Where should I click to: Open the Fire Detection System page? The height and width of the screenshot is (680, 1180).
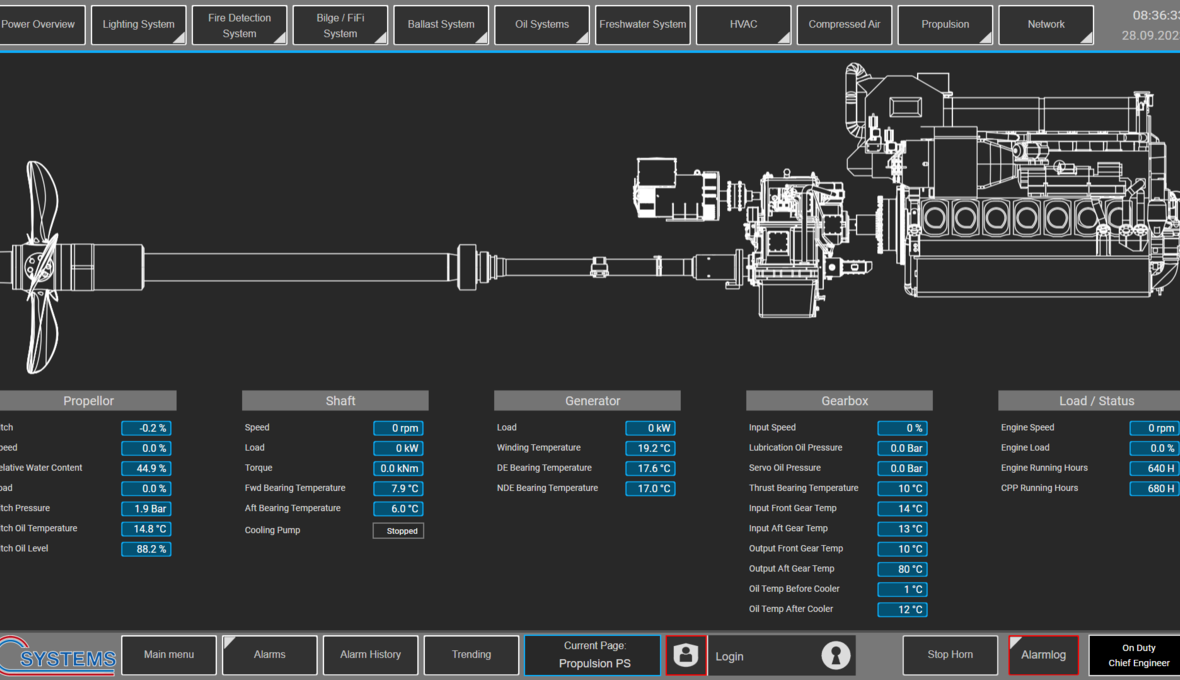(239, 25)
